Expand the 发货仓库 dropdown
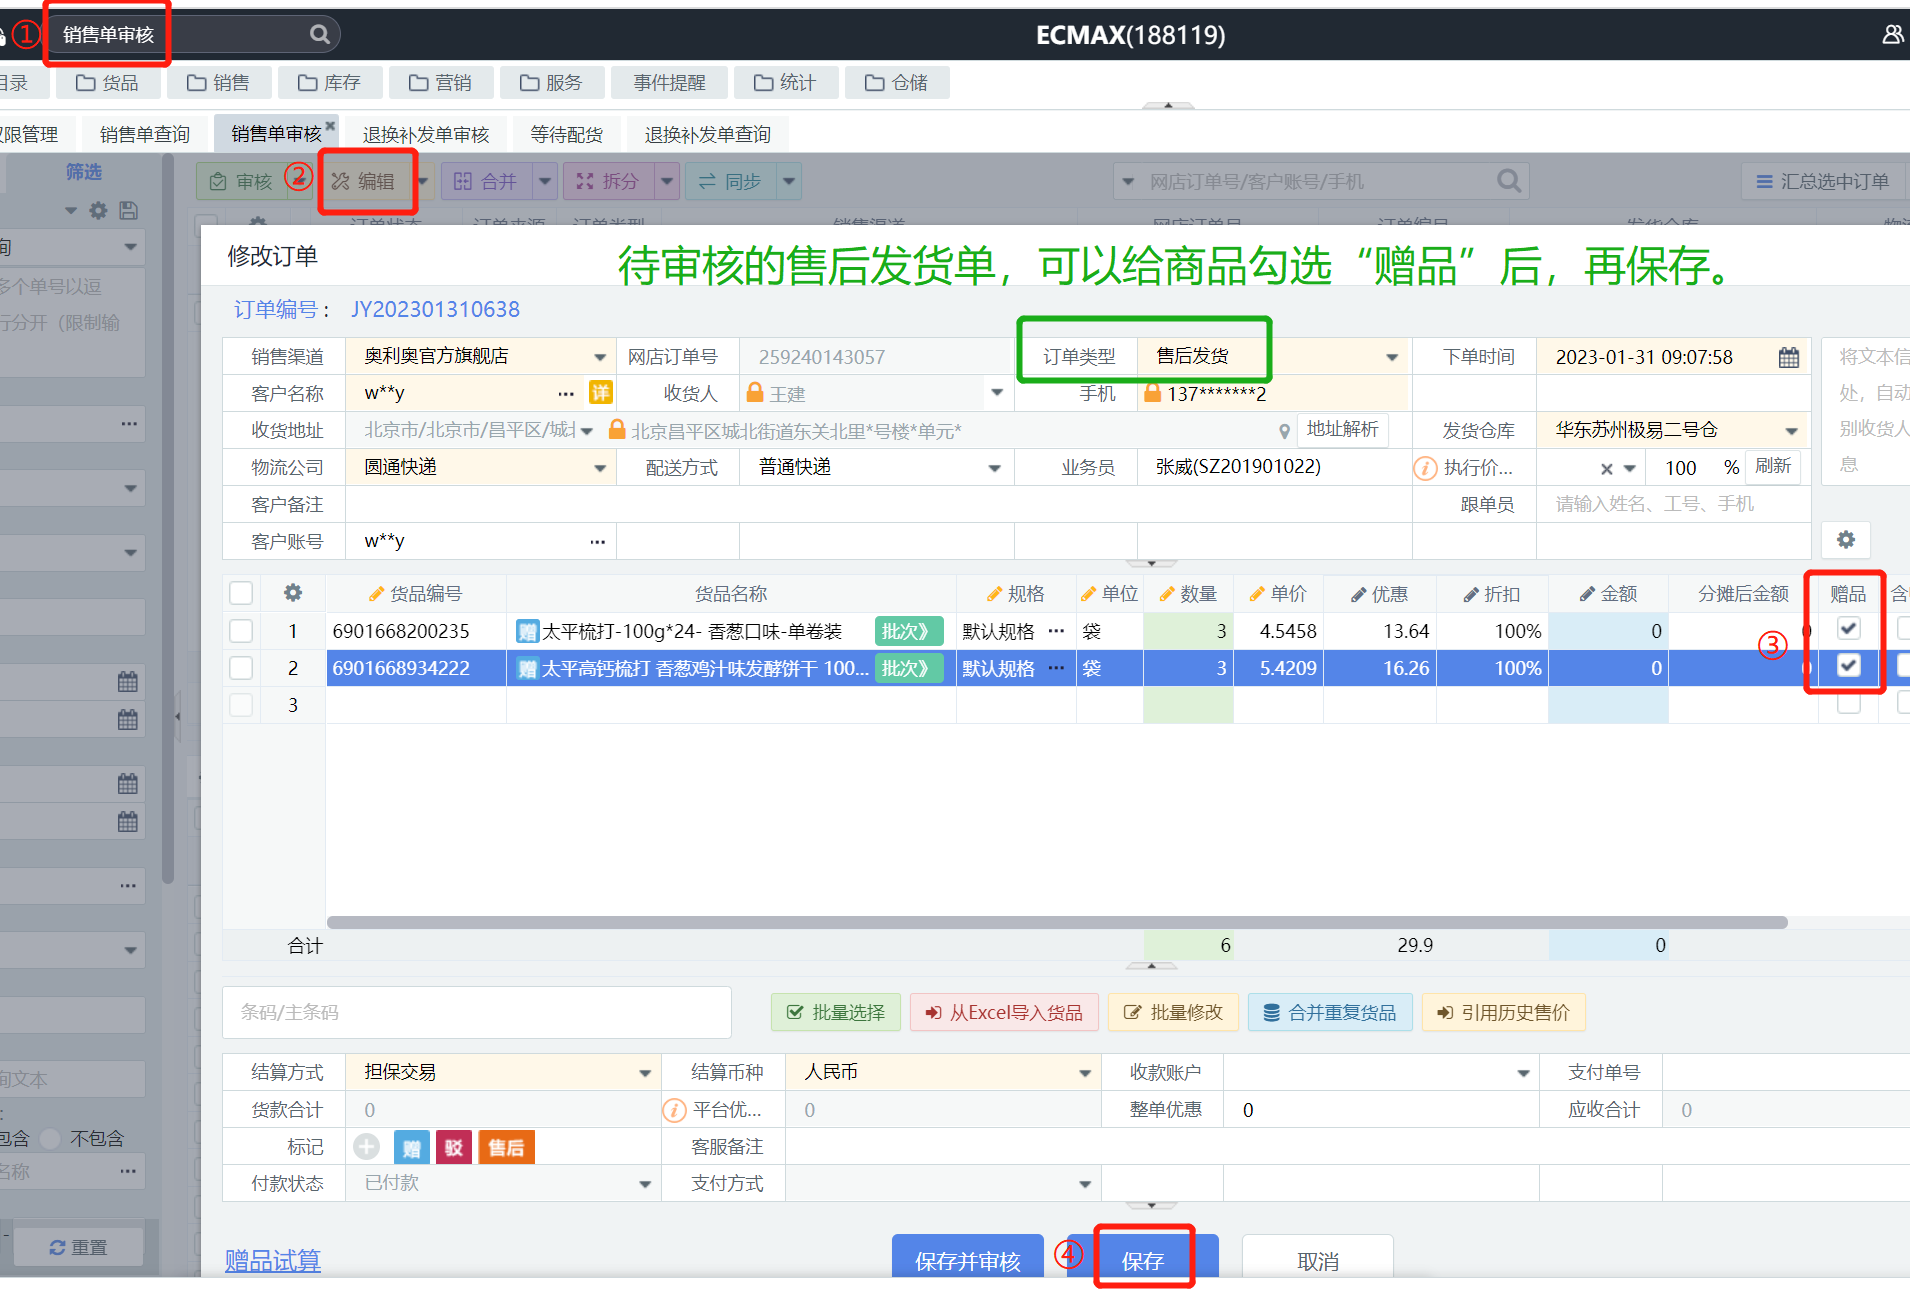This screenshot has width=1910, height=1290. pos(1792,431)
